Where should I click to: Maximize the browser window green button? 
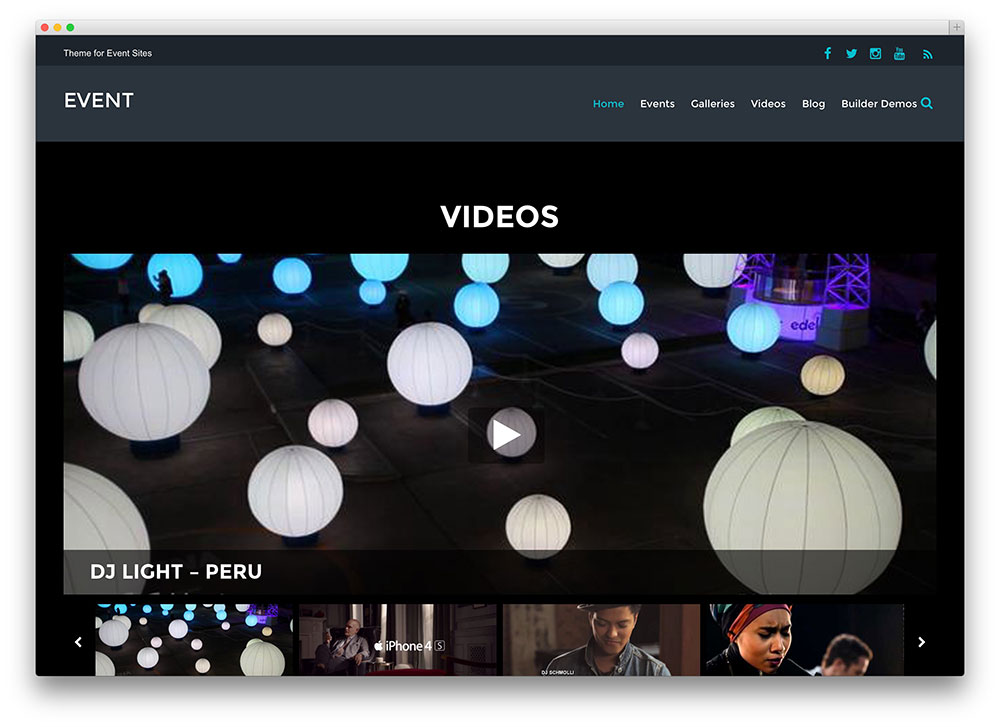click(70, 27)
